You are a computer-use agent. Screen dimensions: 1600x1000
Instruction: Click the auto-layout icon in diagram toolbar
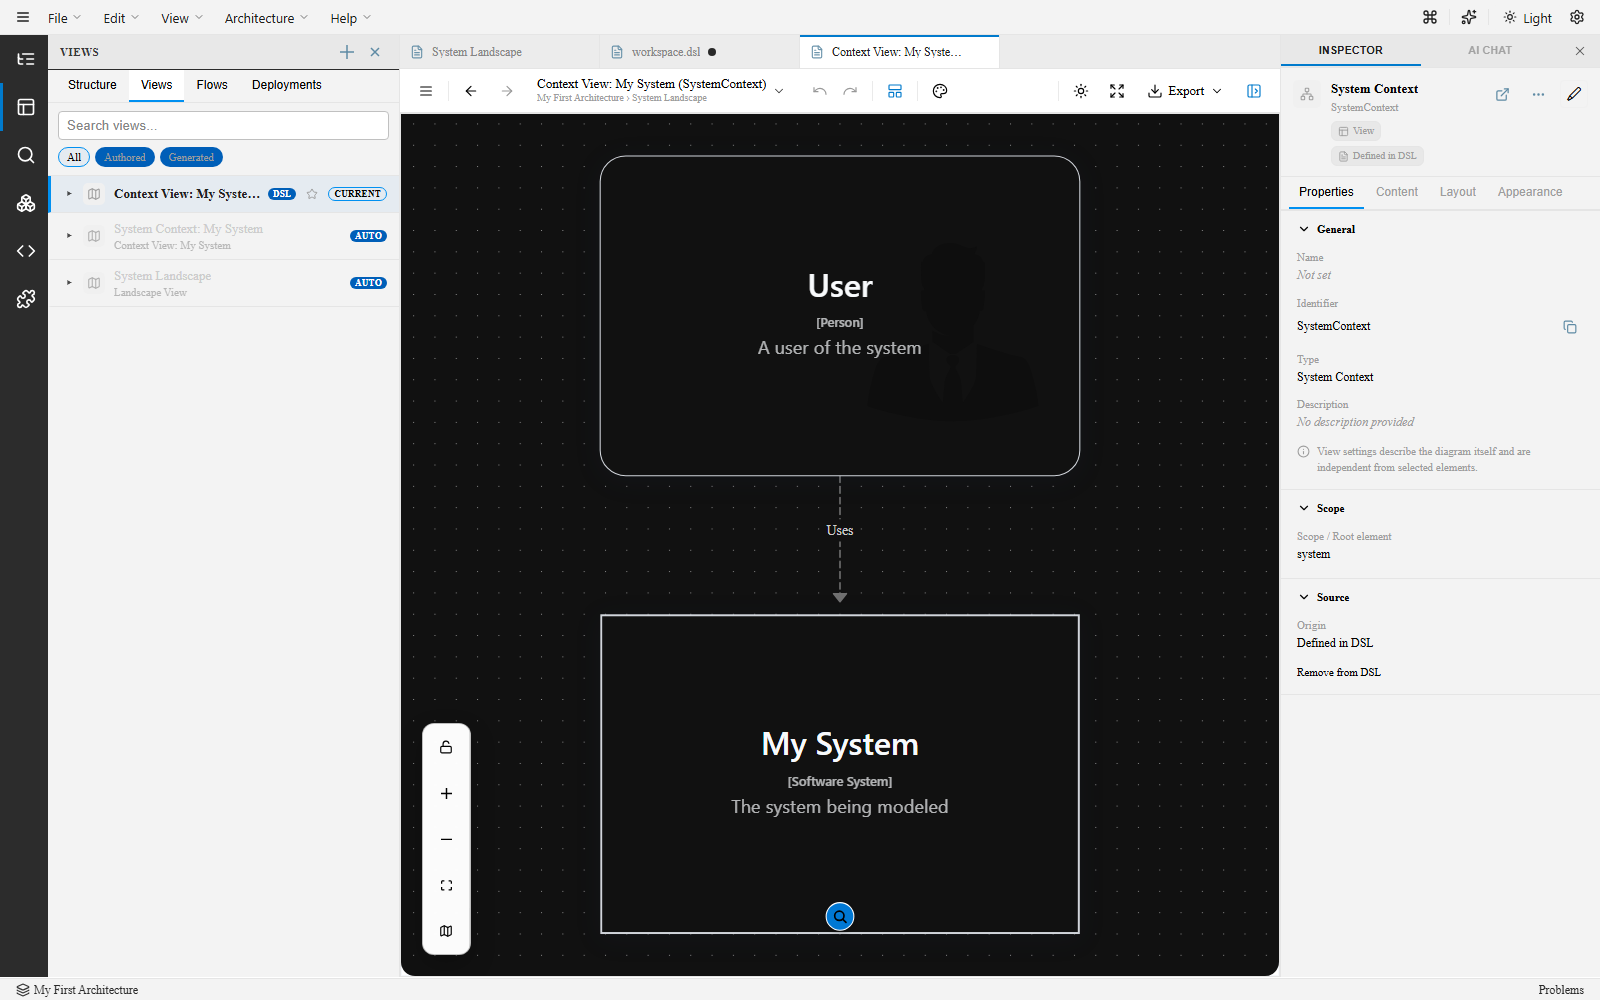tap(895, 91)
